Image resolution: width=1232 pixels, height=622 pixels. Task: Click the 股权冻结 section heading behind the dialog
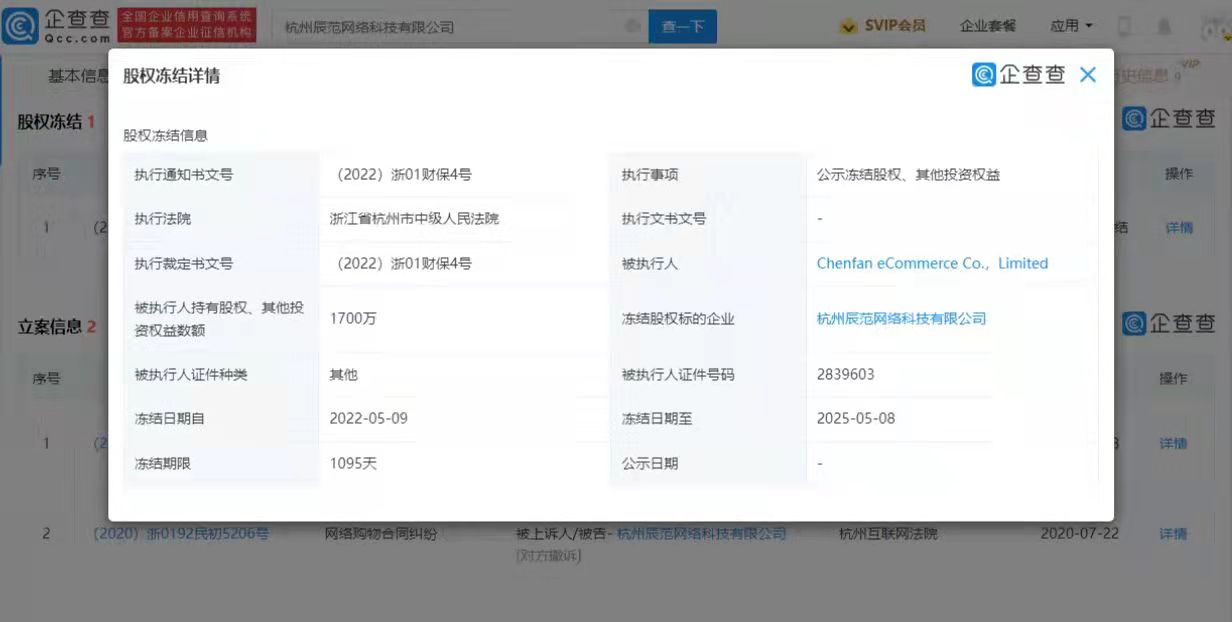(x=49, y=122)
